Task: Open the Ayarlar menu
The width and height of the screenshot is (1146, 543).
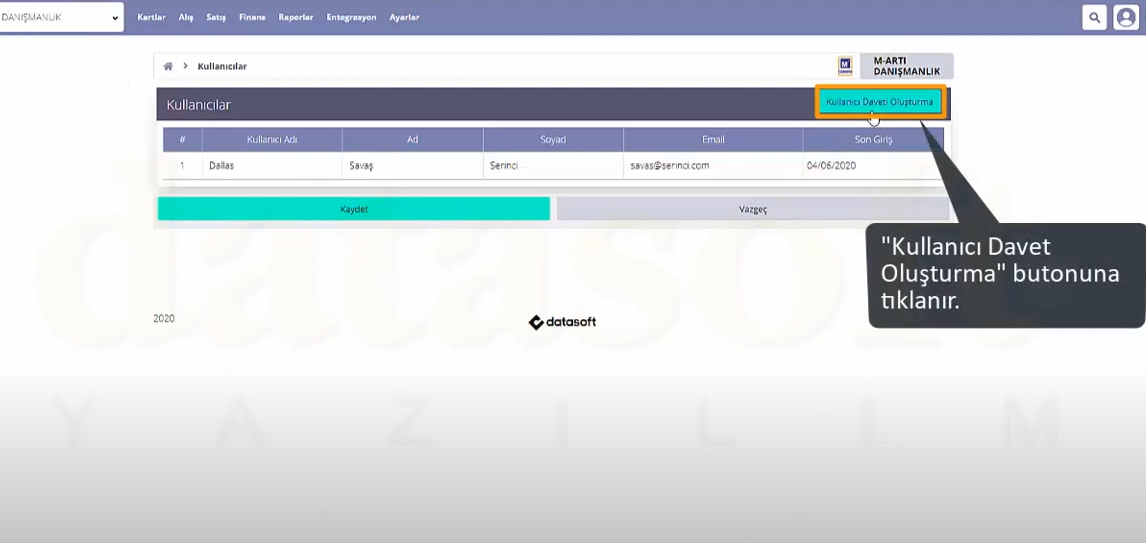Action: click(404, 17)
